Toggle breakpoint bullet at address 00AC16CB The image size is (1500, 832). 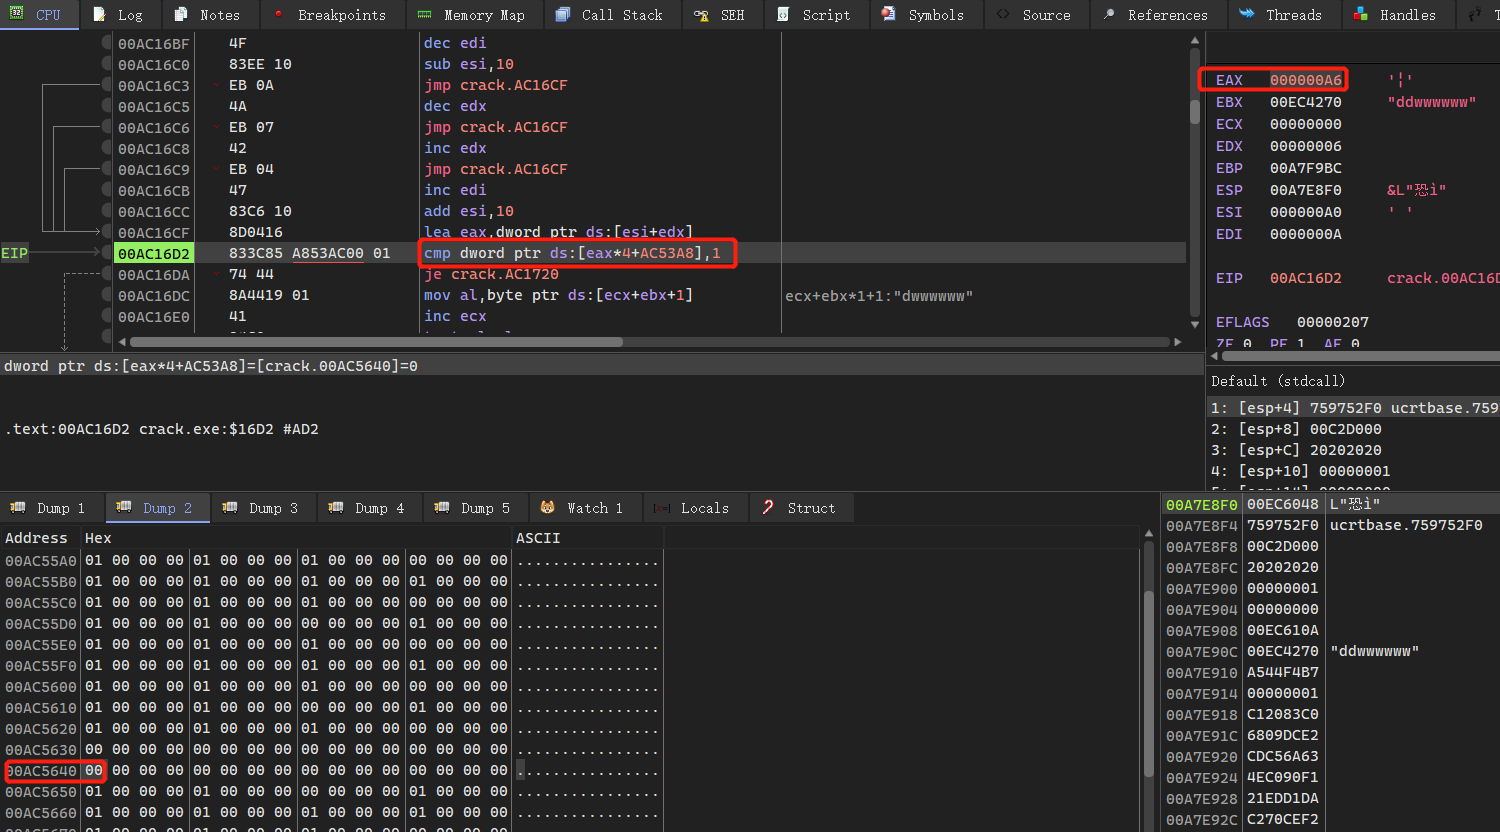(107, 190)
